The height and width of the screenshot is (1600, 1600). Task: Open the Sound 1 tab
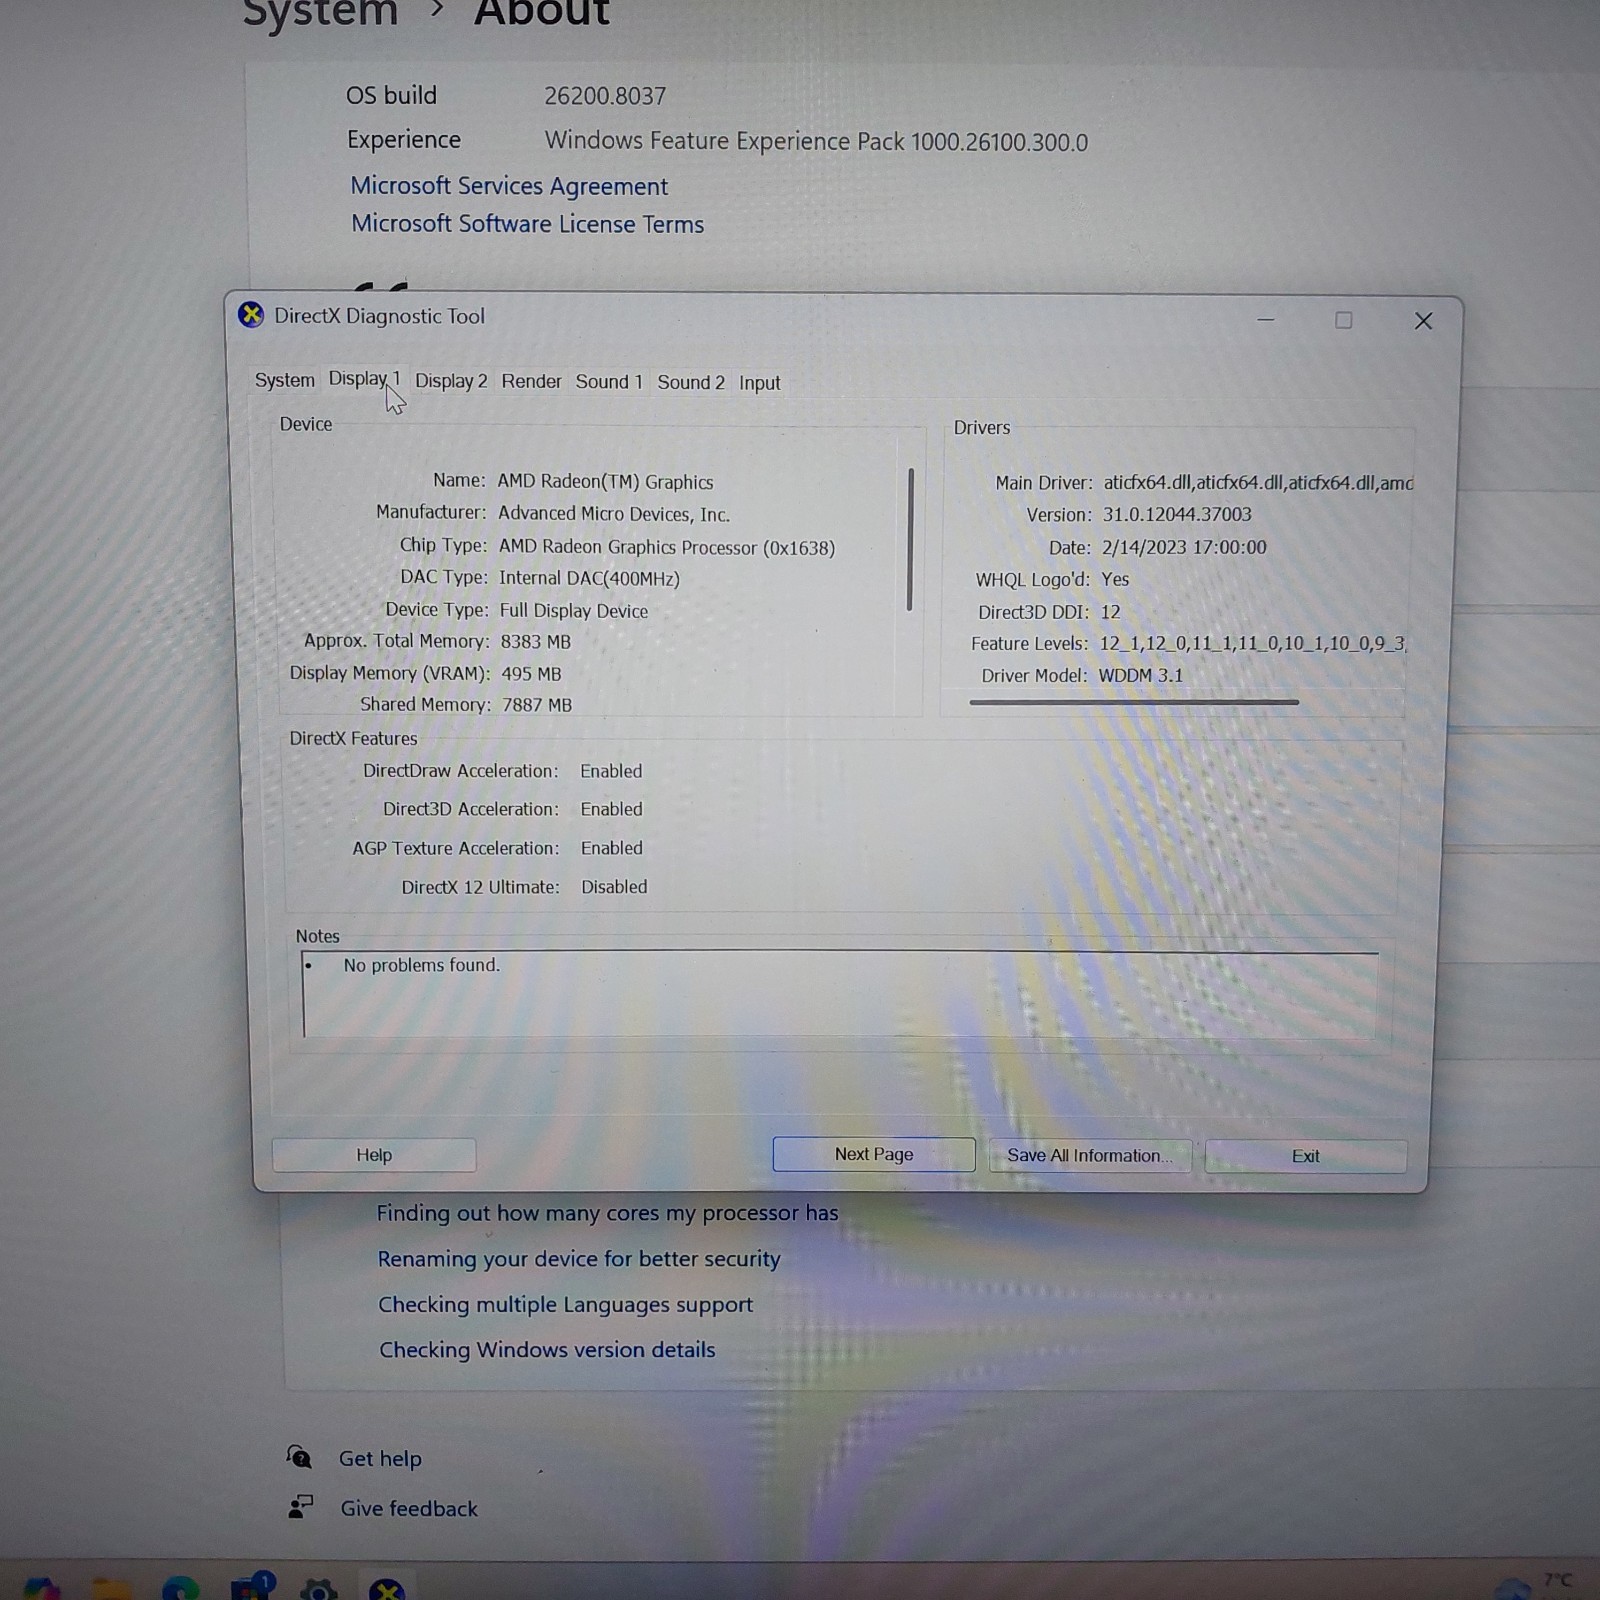[608, 382]
